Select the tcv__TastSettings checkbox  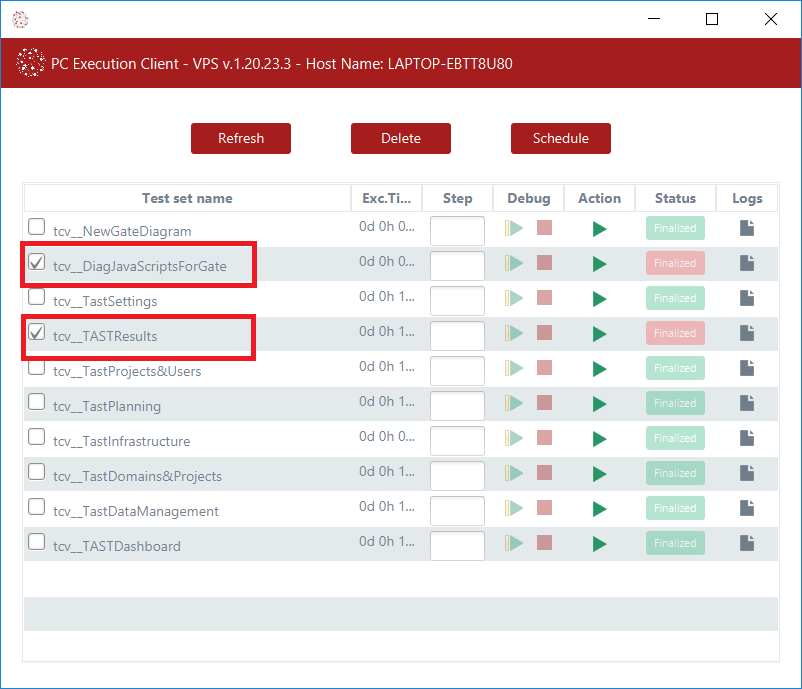(x=37, y=297)
